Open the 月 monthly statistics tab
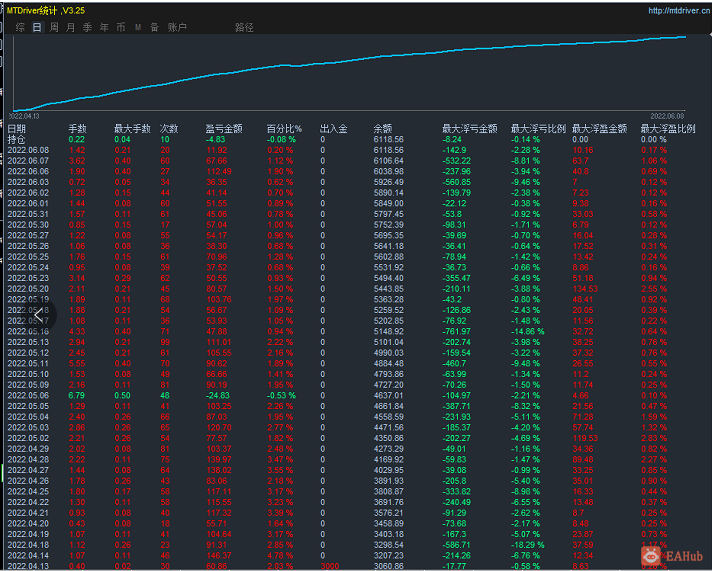Image resolution: width=712 pixels, height=571 pixels. tap(70, 28)
